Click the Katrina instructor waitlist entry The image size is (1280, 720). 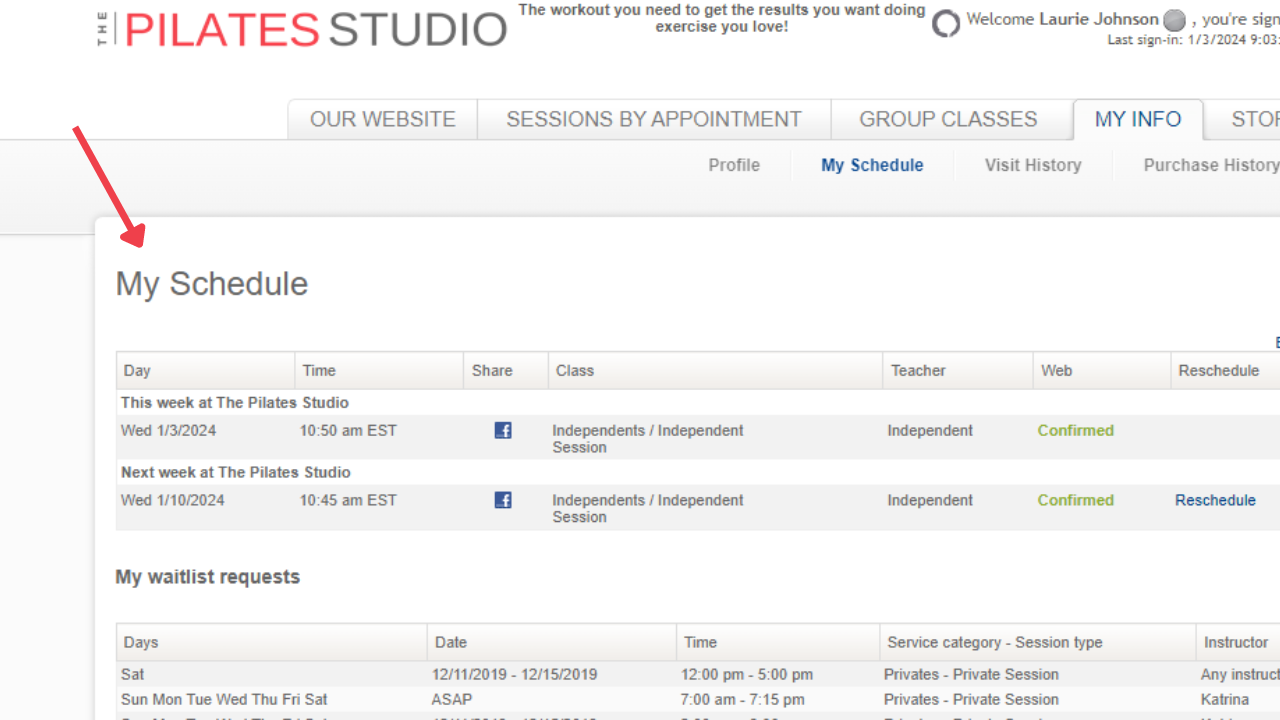pos(1224,700)
